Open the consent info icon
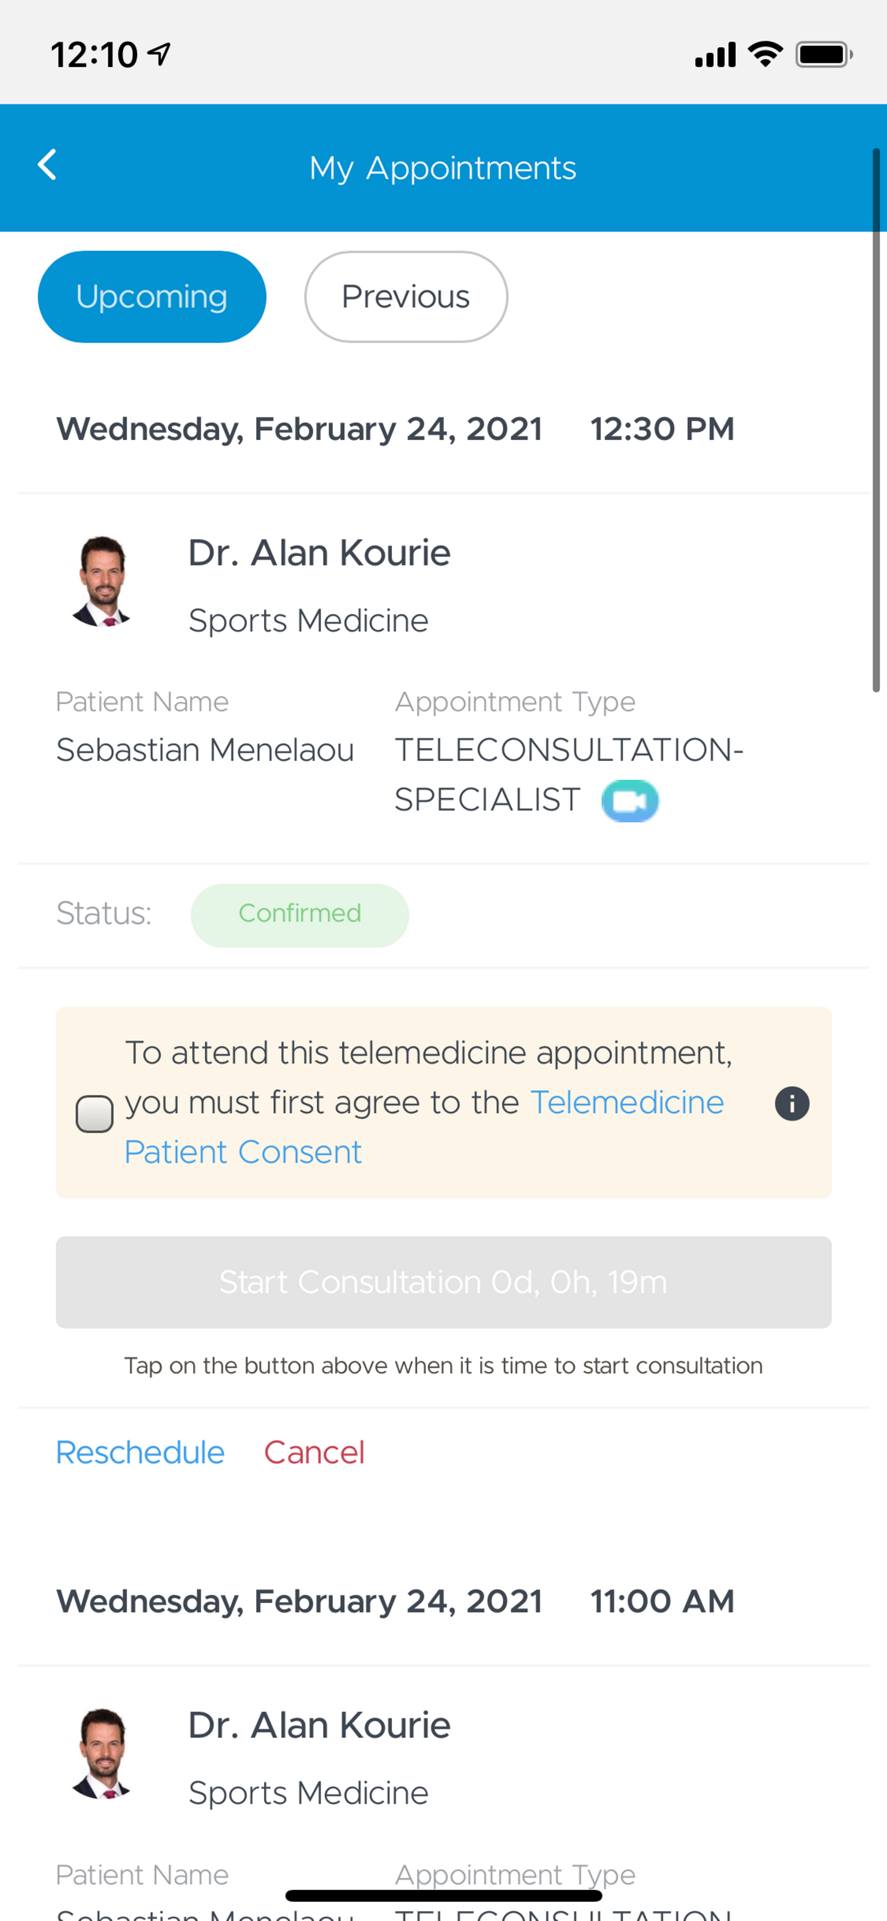Viewport: 887px width, 1921px height. (791, 1104)
